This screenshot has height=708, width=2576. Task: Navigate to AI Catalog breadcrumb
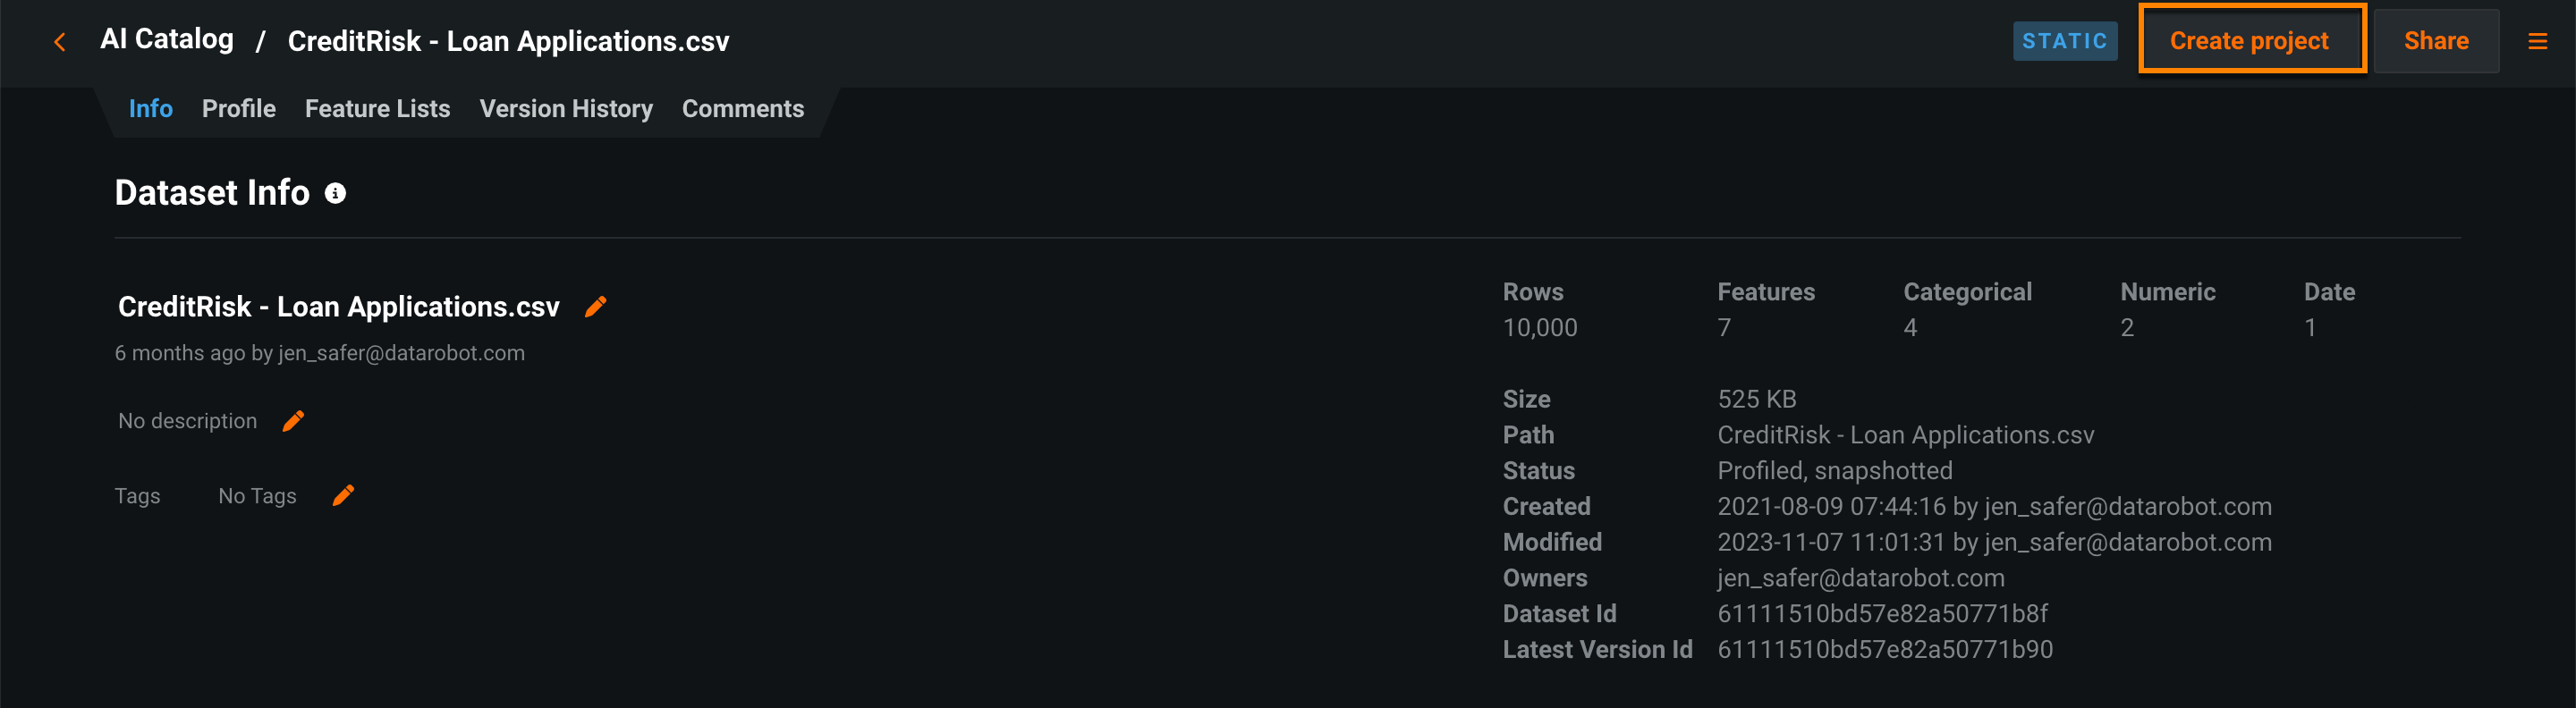coord(166,40)
